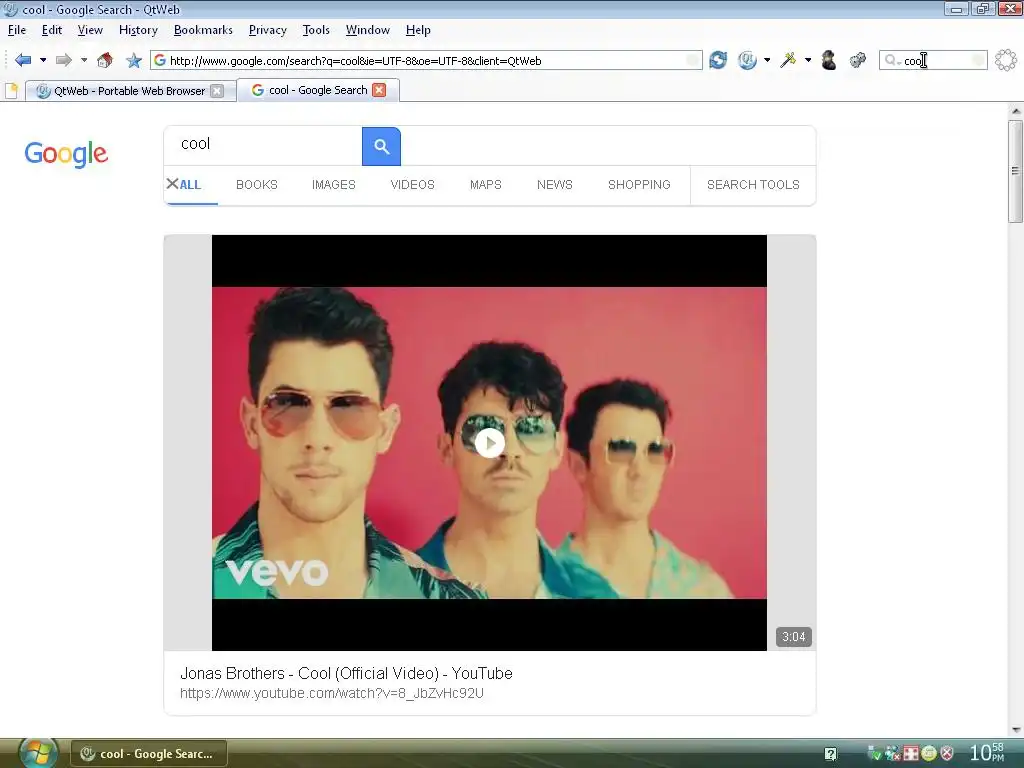
Task: Click the green checkmark tray icon
Action: coord(874,754)
